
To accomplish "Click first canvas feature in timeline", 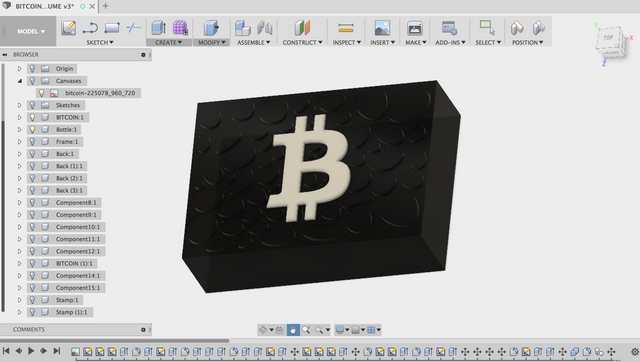I will tap(76, 351).
